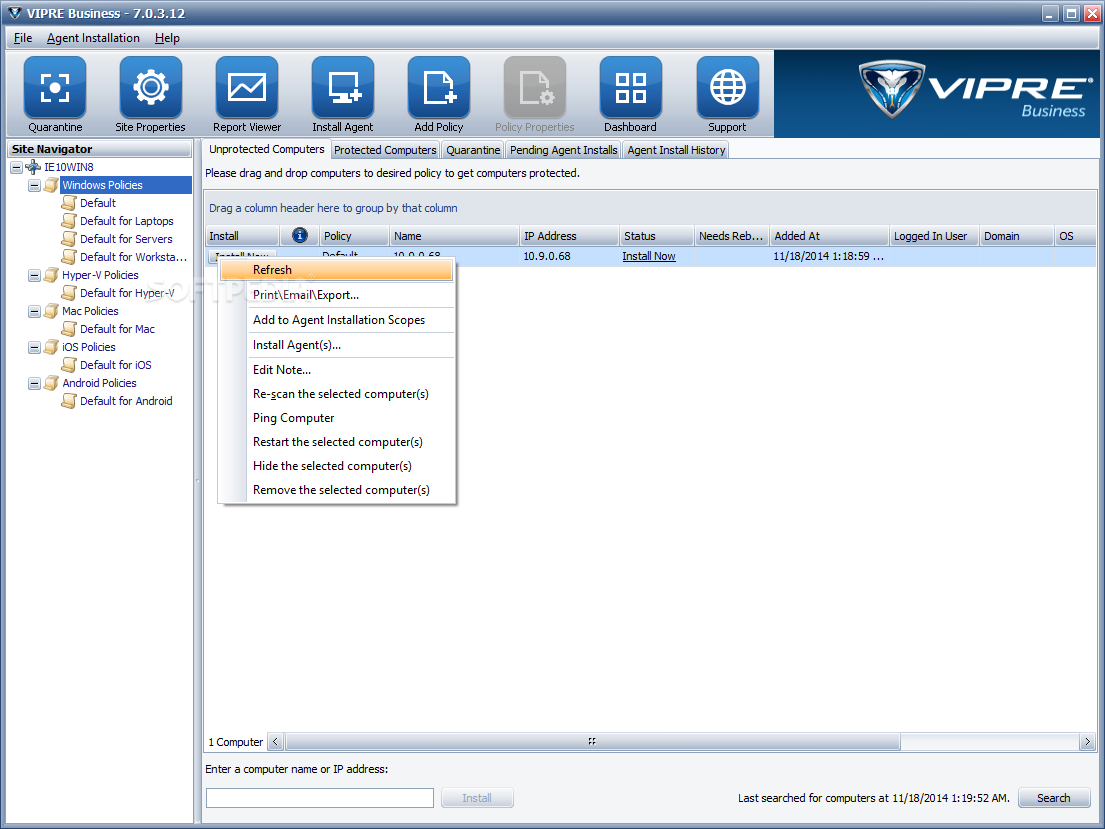Choose Re-scan the selected computer(s)

point(336,394)
